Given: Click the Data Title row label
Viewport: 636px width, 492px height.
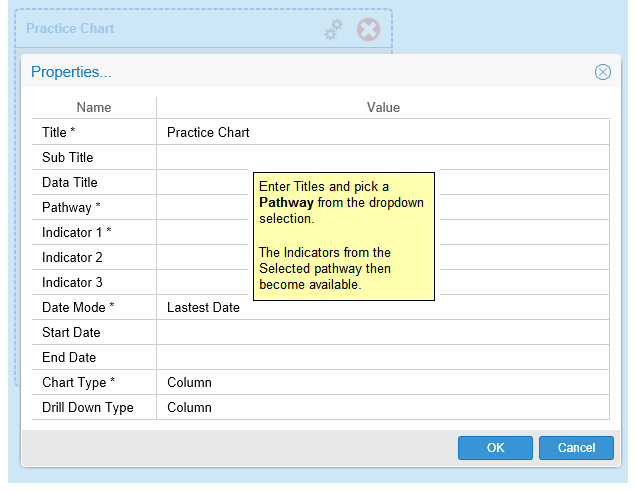Looking at the screenshot, I should (70, 182).
